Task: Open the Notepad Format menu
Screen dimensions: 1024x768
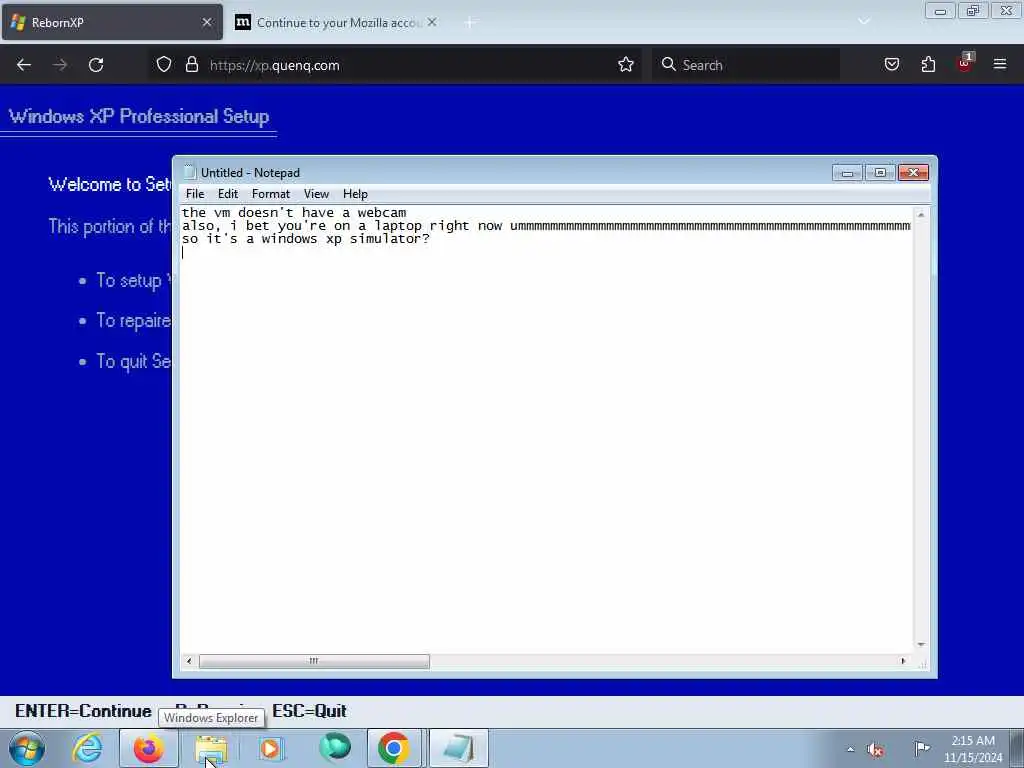Action: point(271,194)
